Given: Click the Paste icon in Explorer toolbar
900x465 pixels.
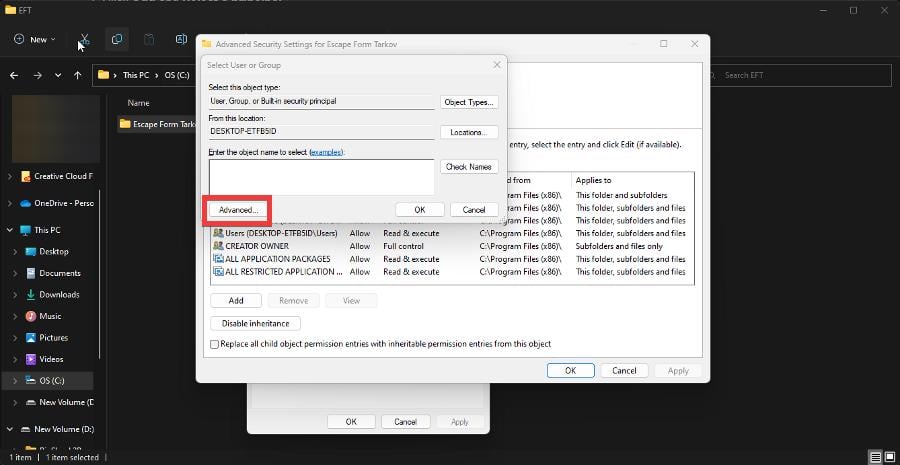Looking at the screenshot, I should (149, 40).
